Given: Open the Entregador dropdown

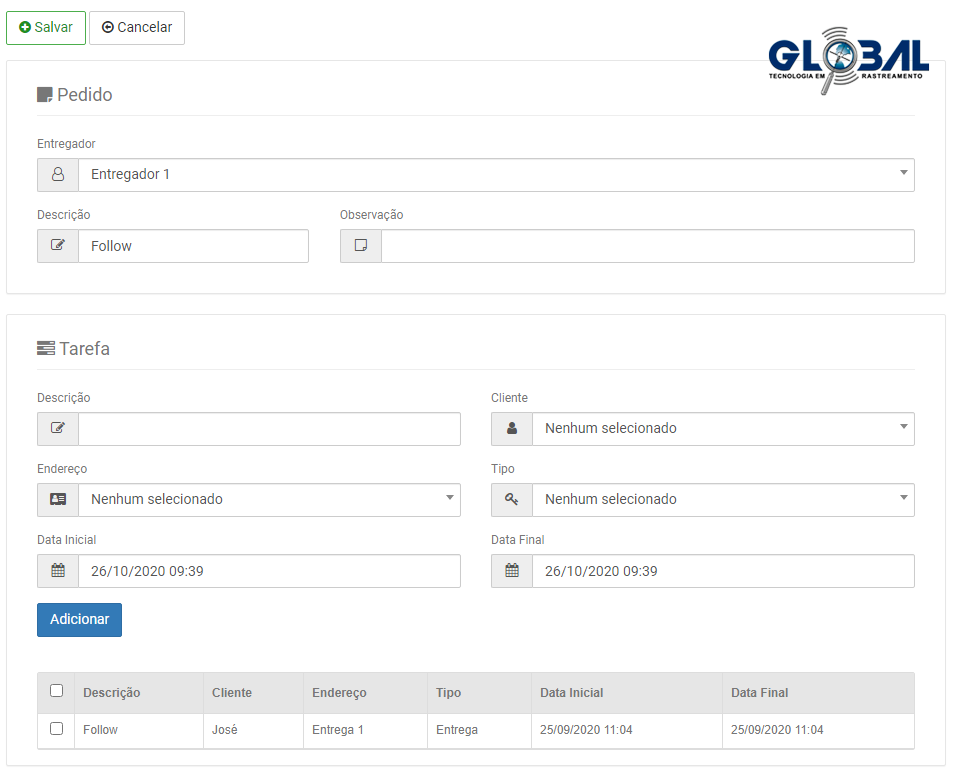Looking at the screenshot, I should point(495,175).
